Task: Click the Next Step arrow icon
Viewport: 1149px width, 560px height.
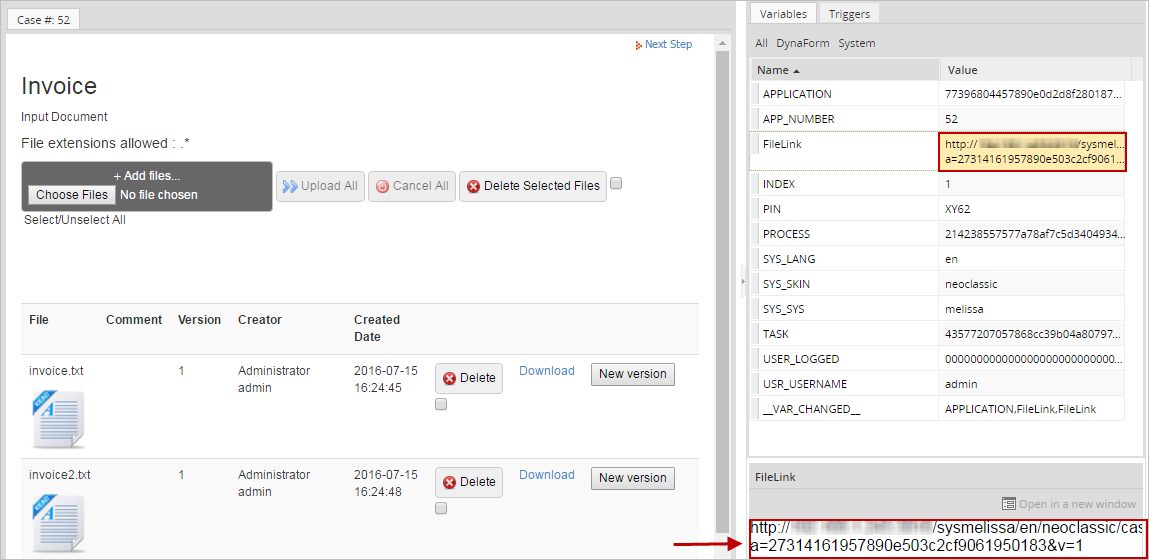Action: pyautogui.click(x=639, y=45)
